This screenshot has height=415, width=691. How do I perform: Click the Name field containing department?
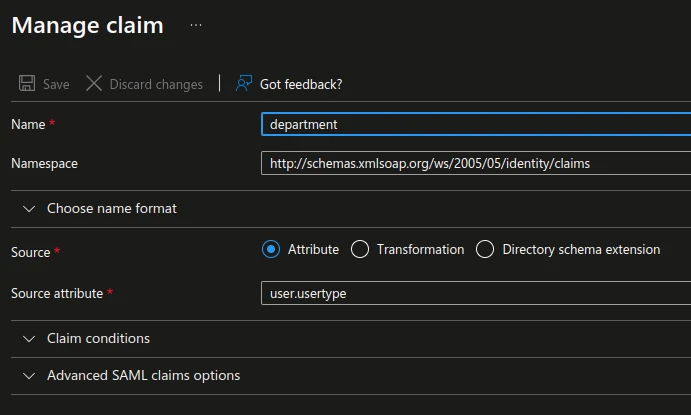476,124
